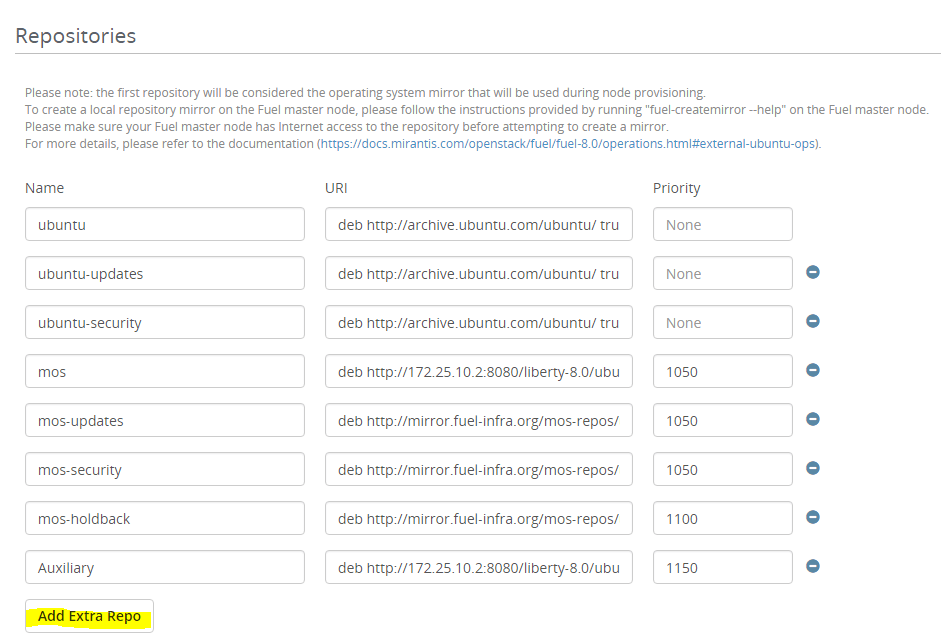Edit the Auxiliary repository name field
The image size is (941, 640).
point(165,568)
